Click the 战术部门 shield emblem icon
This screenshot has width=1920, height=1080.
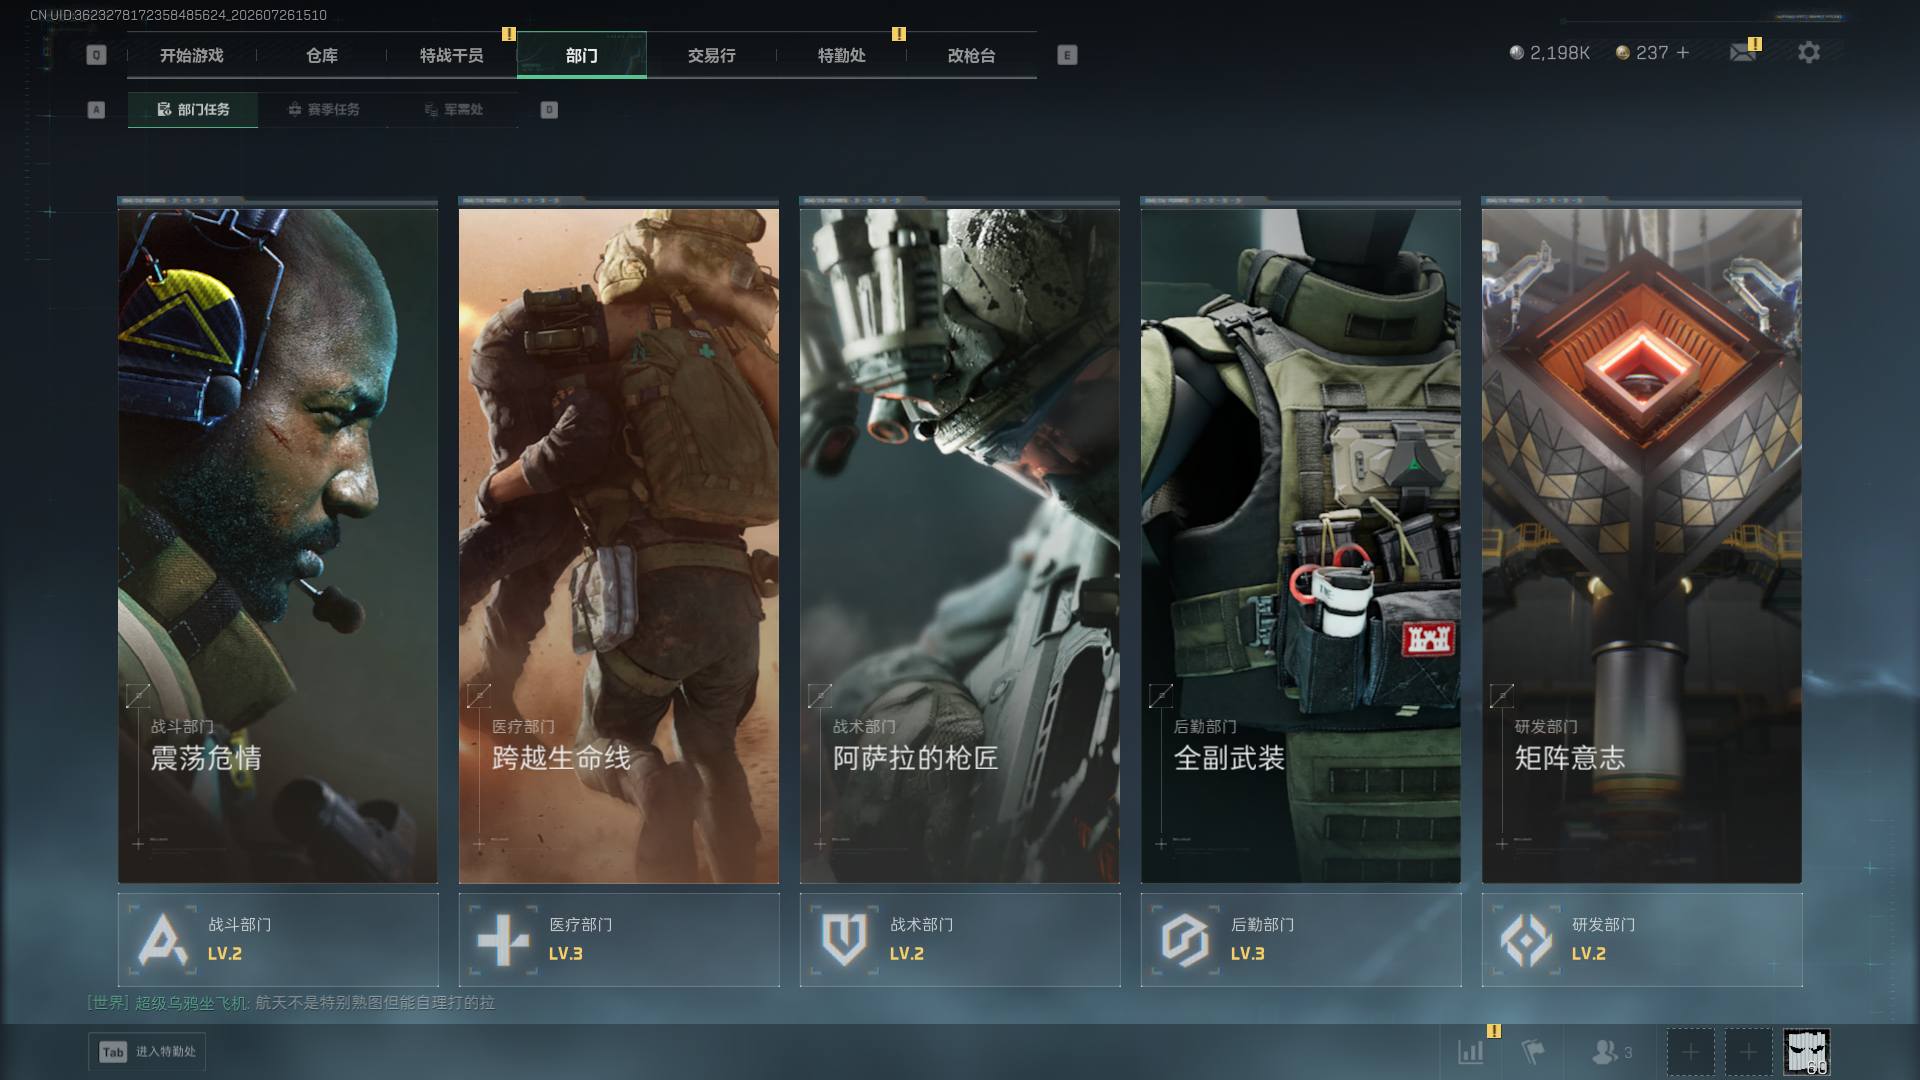pyautogui.click(x=844, y=940)
